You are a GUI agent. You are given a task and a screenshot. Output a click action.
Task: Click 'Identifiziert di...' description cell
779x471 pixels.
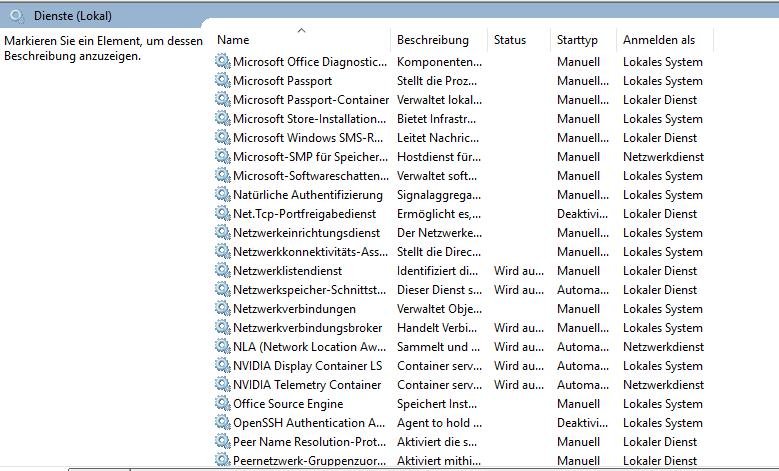click(x=437, y=271)
